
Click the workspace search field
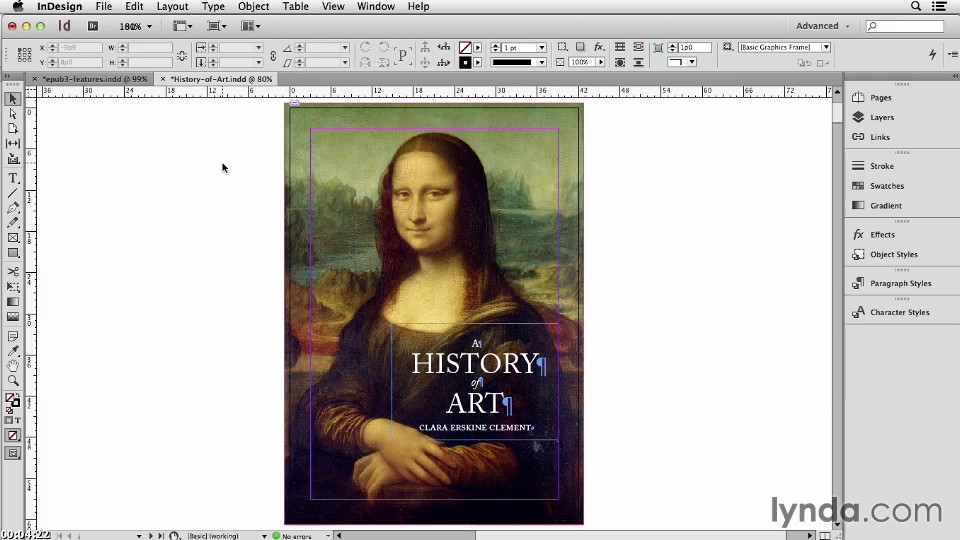(x=905, y=26)
